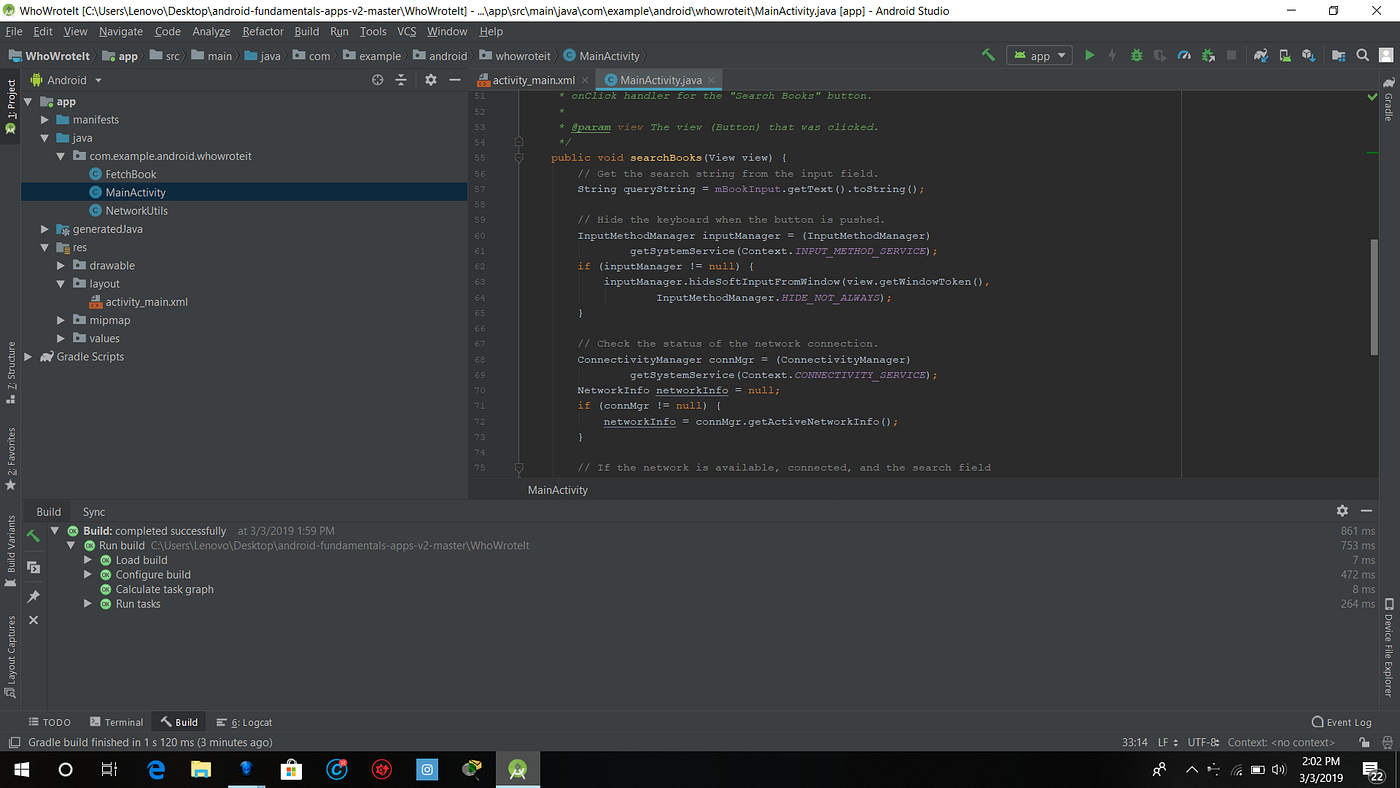Run the app with the green Run button

[1090, 55]
